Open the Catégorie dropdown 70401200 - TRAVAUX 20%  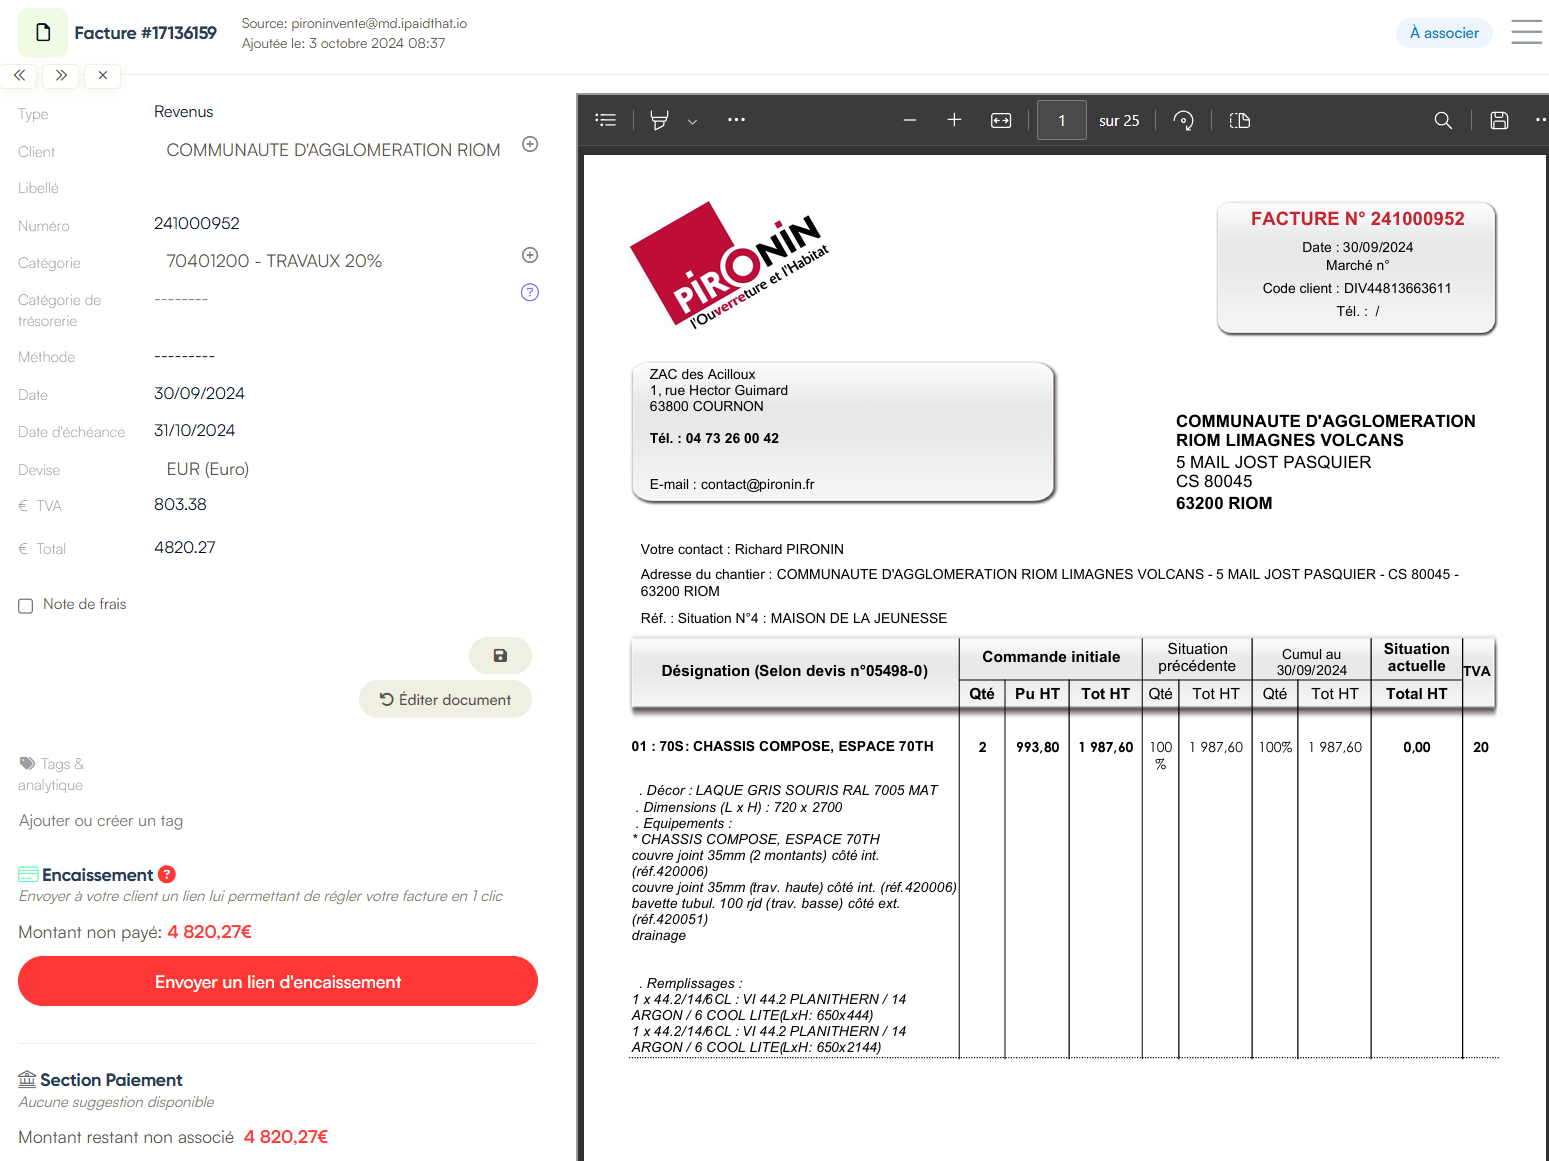(x=274, y=261)
